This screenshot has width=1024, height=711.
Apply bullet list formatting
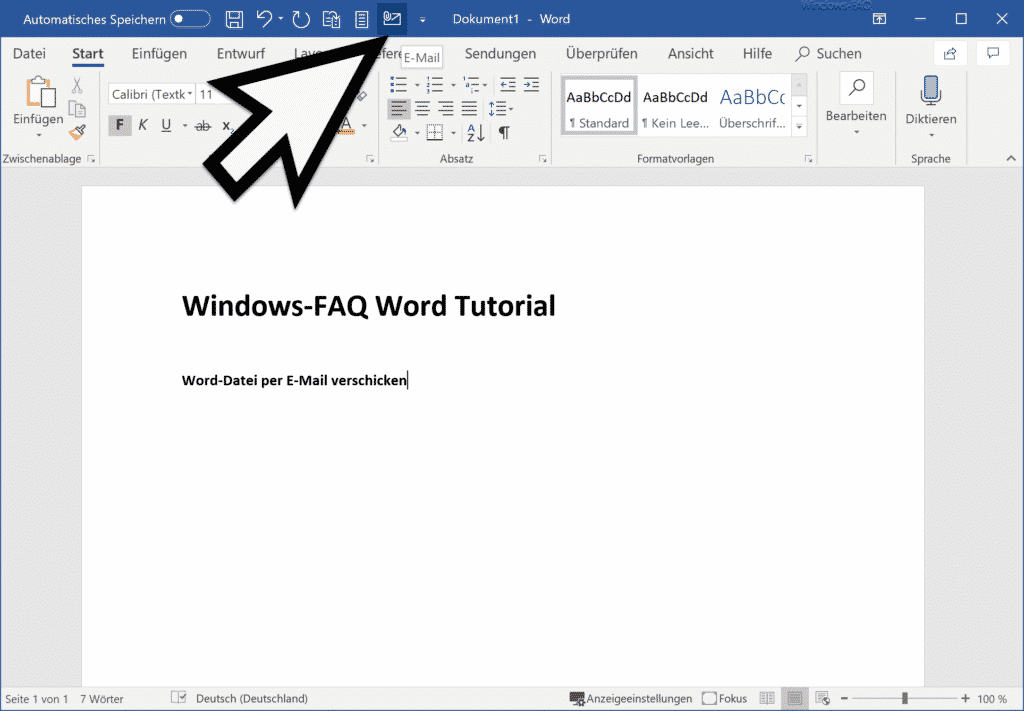398,84
